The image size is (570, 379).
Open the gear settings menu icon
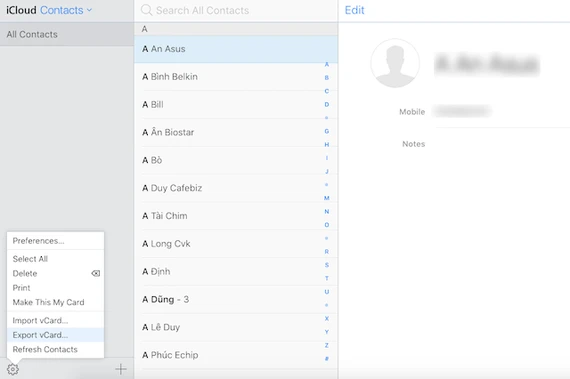[x=13, y=369]
